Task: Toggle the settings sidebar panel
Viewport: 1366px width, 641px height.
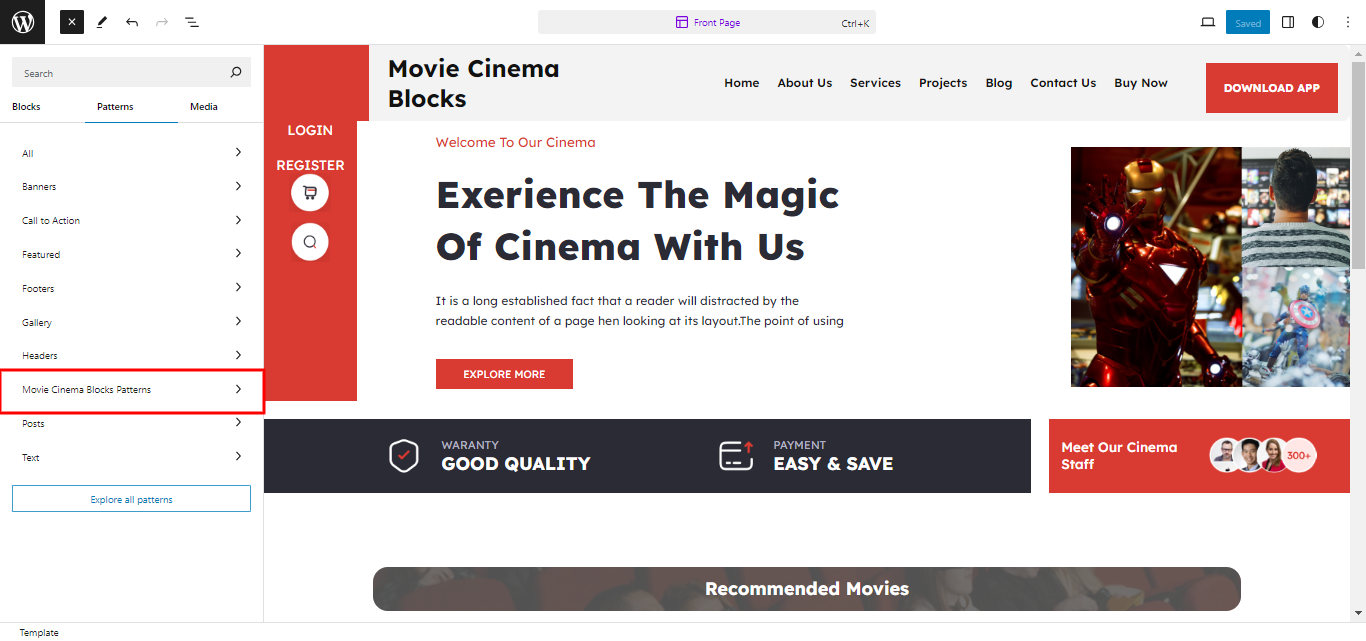Action: click(x=1288, y=22)
